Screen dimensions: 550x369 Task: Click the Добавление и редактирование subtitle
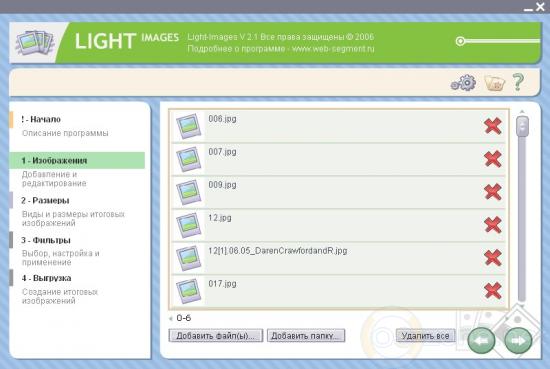[x=54, y=179]
